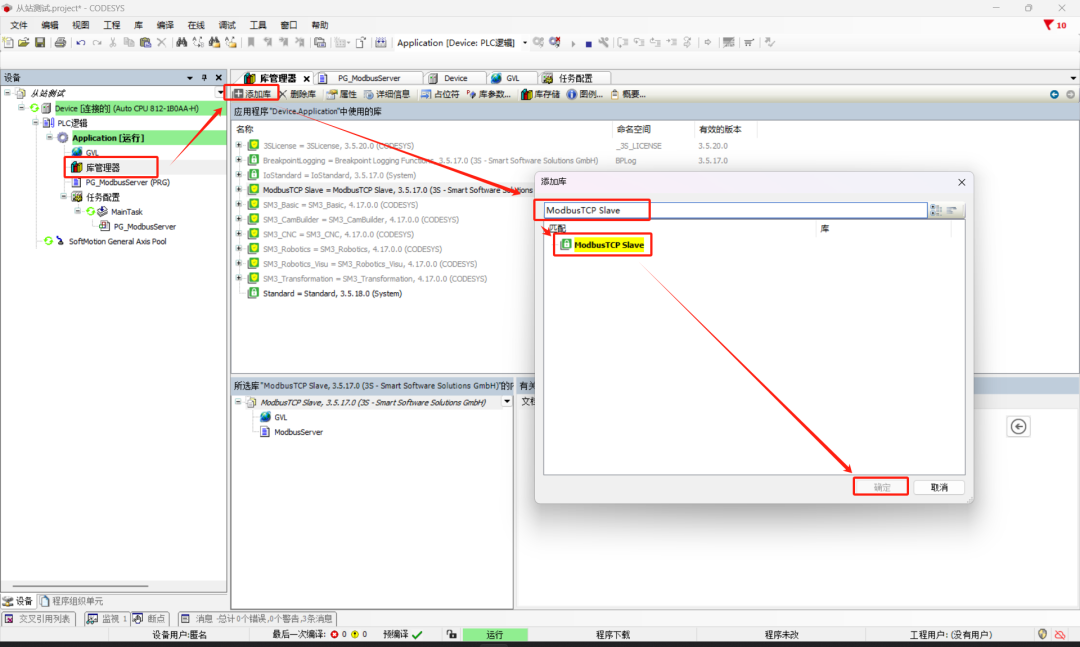Open 断点 (breakpoints) bottom panel tab
Image resolution: width=1080 pixels, height=647 pixels.
click(150, 619)
